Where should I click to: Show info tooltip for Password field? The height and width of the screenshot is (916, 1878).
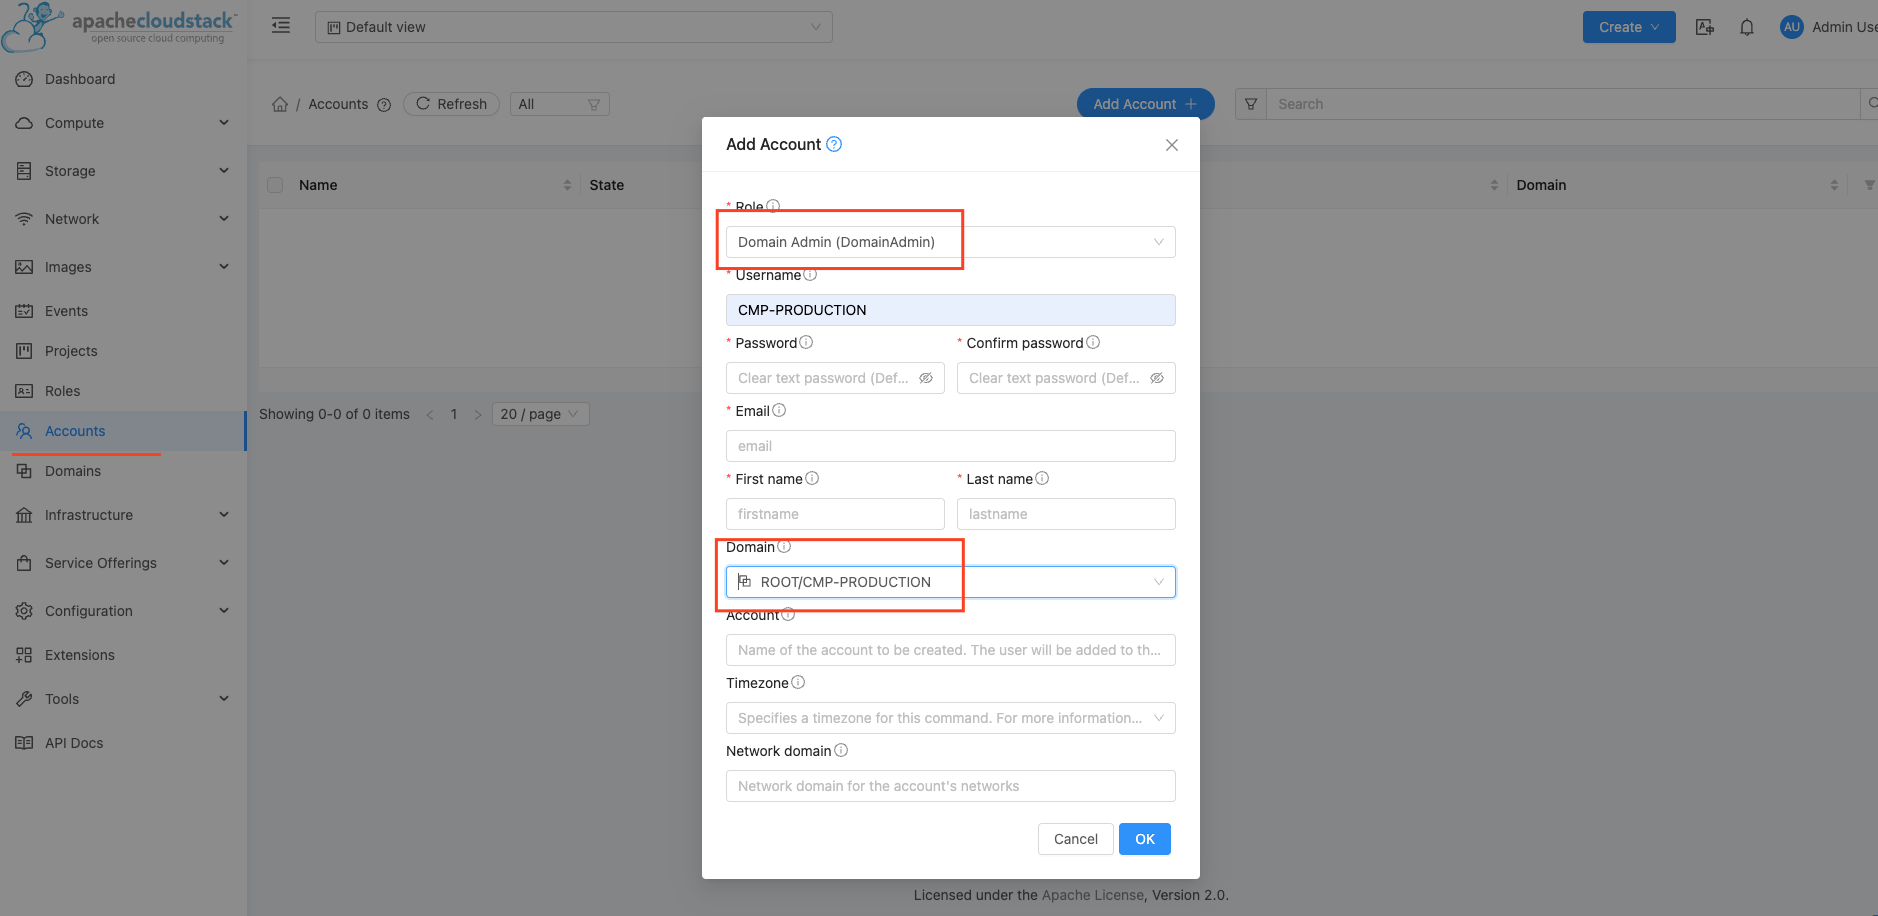(x=806, y=342)
